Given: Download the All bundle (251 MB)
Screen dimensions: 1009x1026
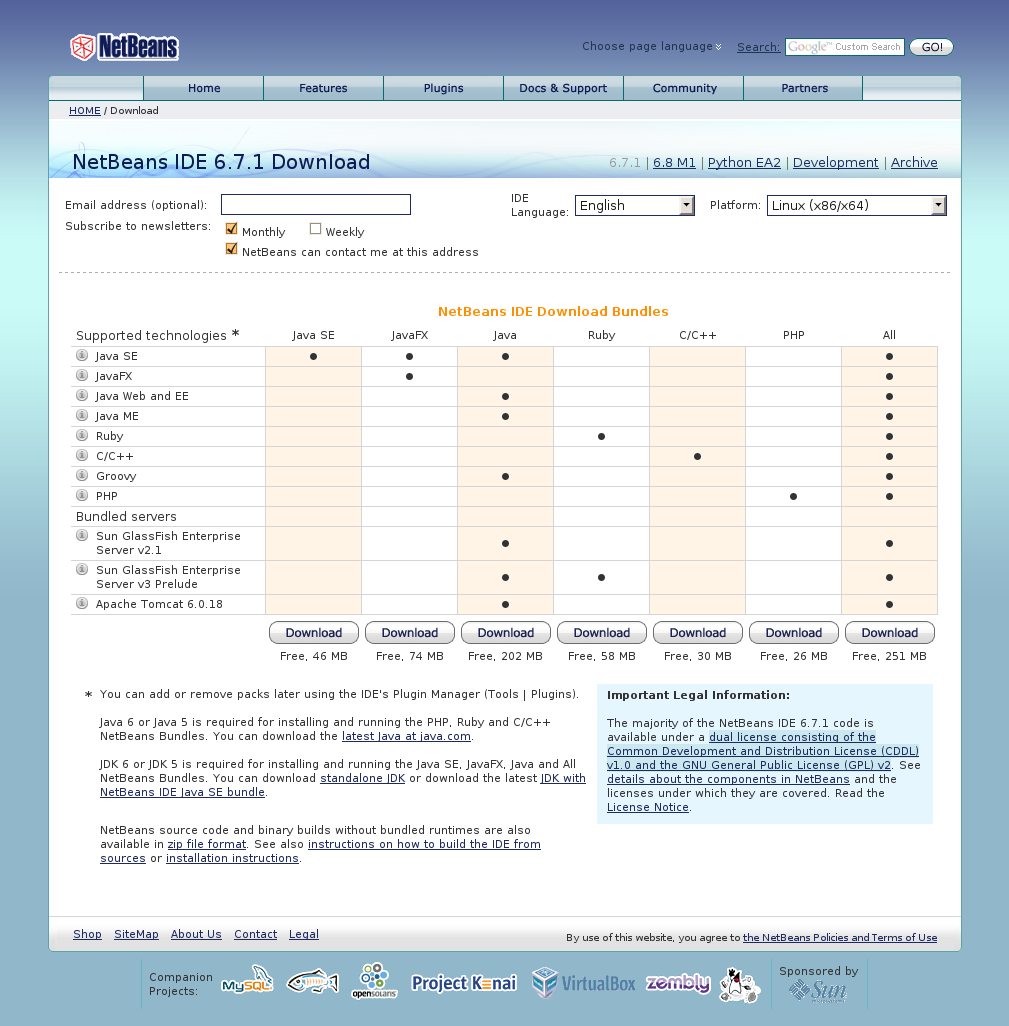Looking at the screenshot, I should (x=889, y=633).
